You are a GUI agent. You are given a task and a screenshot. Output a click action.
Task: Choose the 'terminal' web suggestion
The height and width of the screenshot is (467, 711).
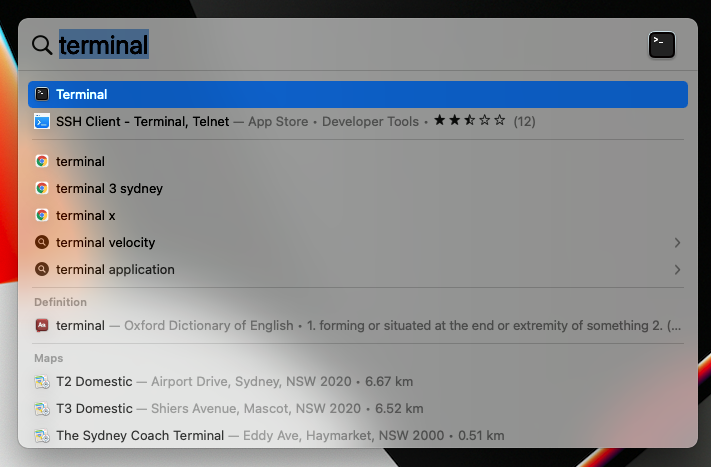click(358, 161)
